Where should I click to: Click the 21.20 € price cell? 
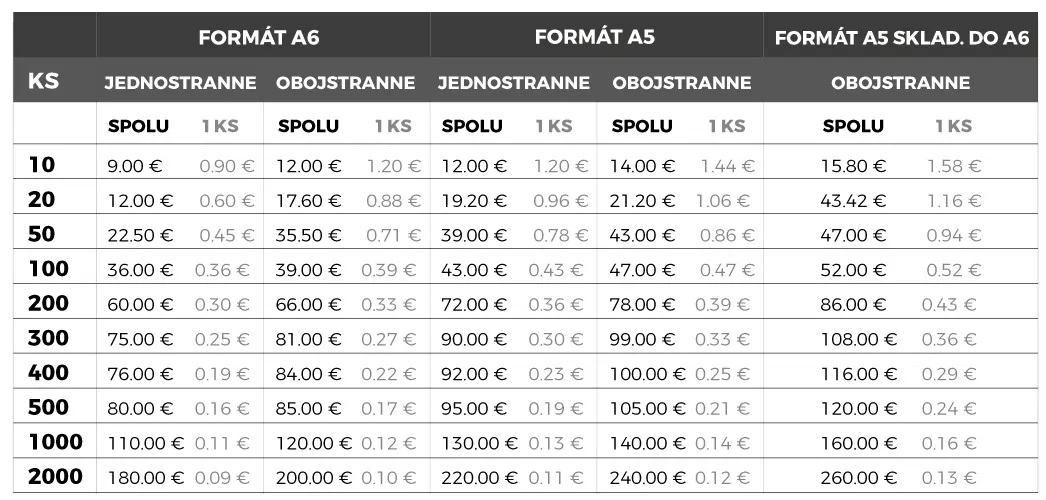pos(643,201)
